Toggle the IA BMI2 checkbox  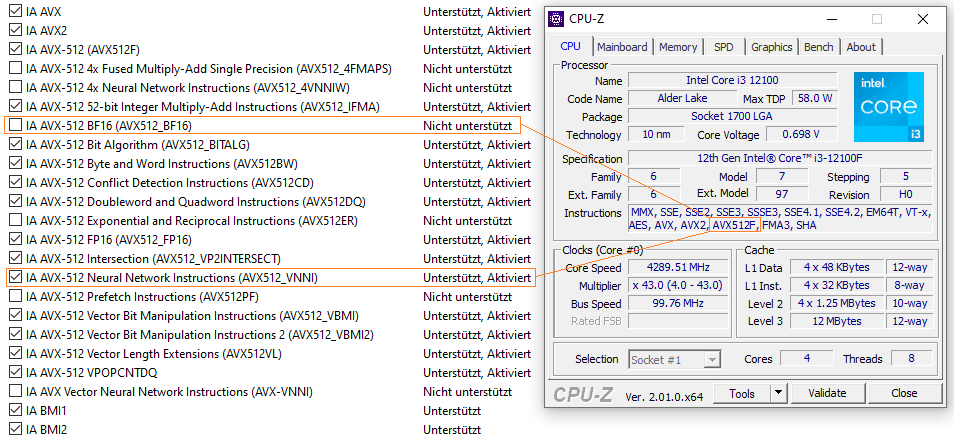click(16, 429)
